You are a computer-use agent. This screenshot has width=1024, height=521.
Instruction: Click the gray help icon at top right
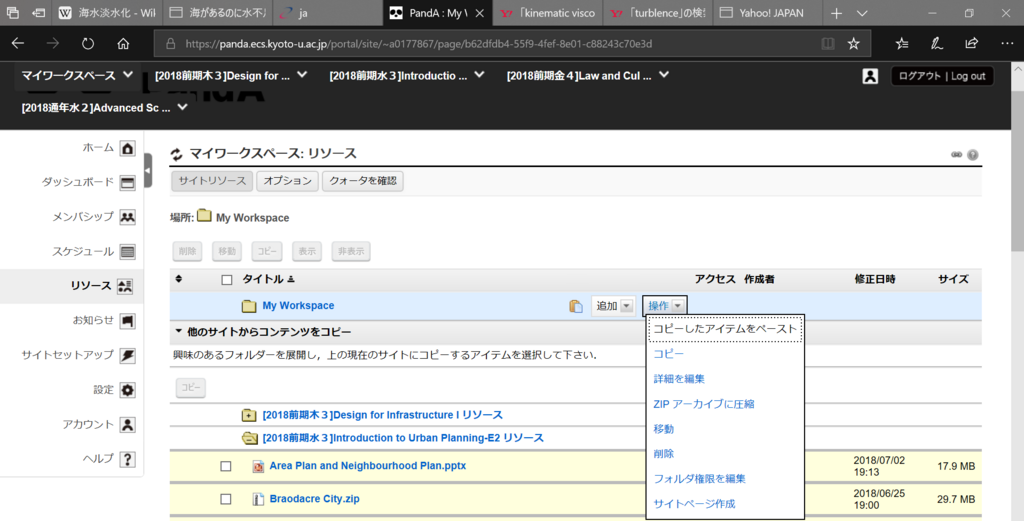coord(972,155)
